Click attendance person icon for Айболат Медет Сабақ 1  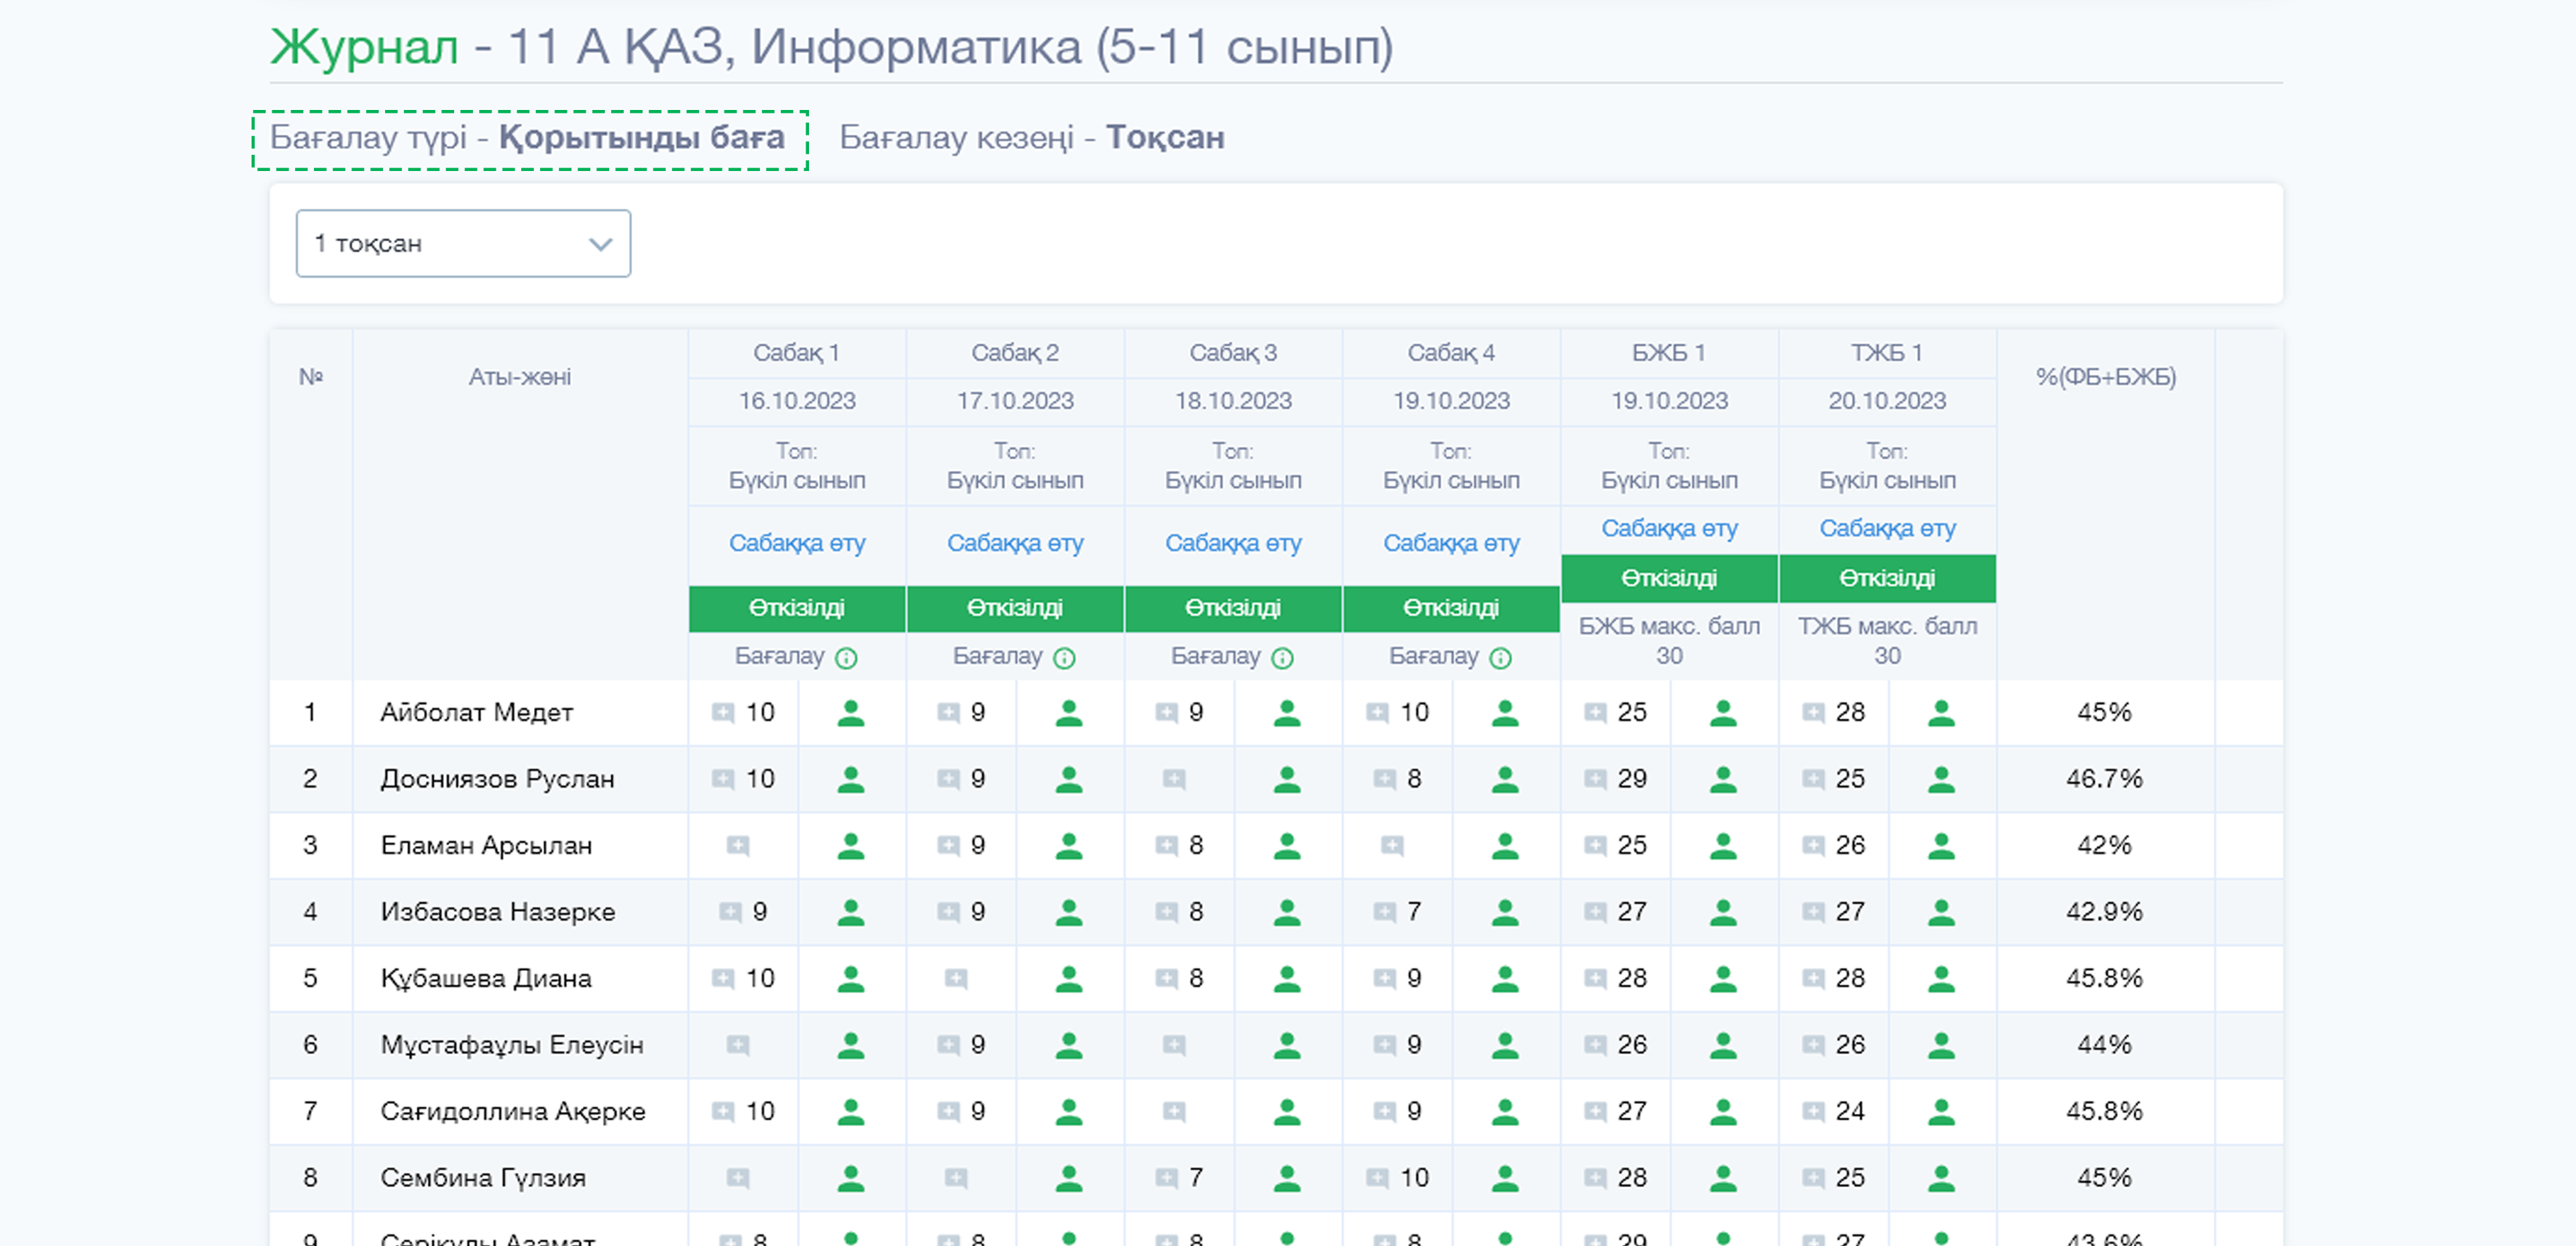(x=851, y=713)
